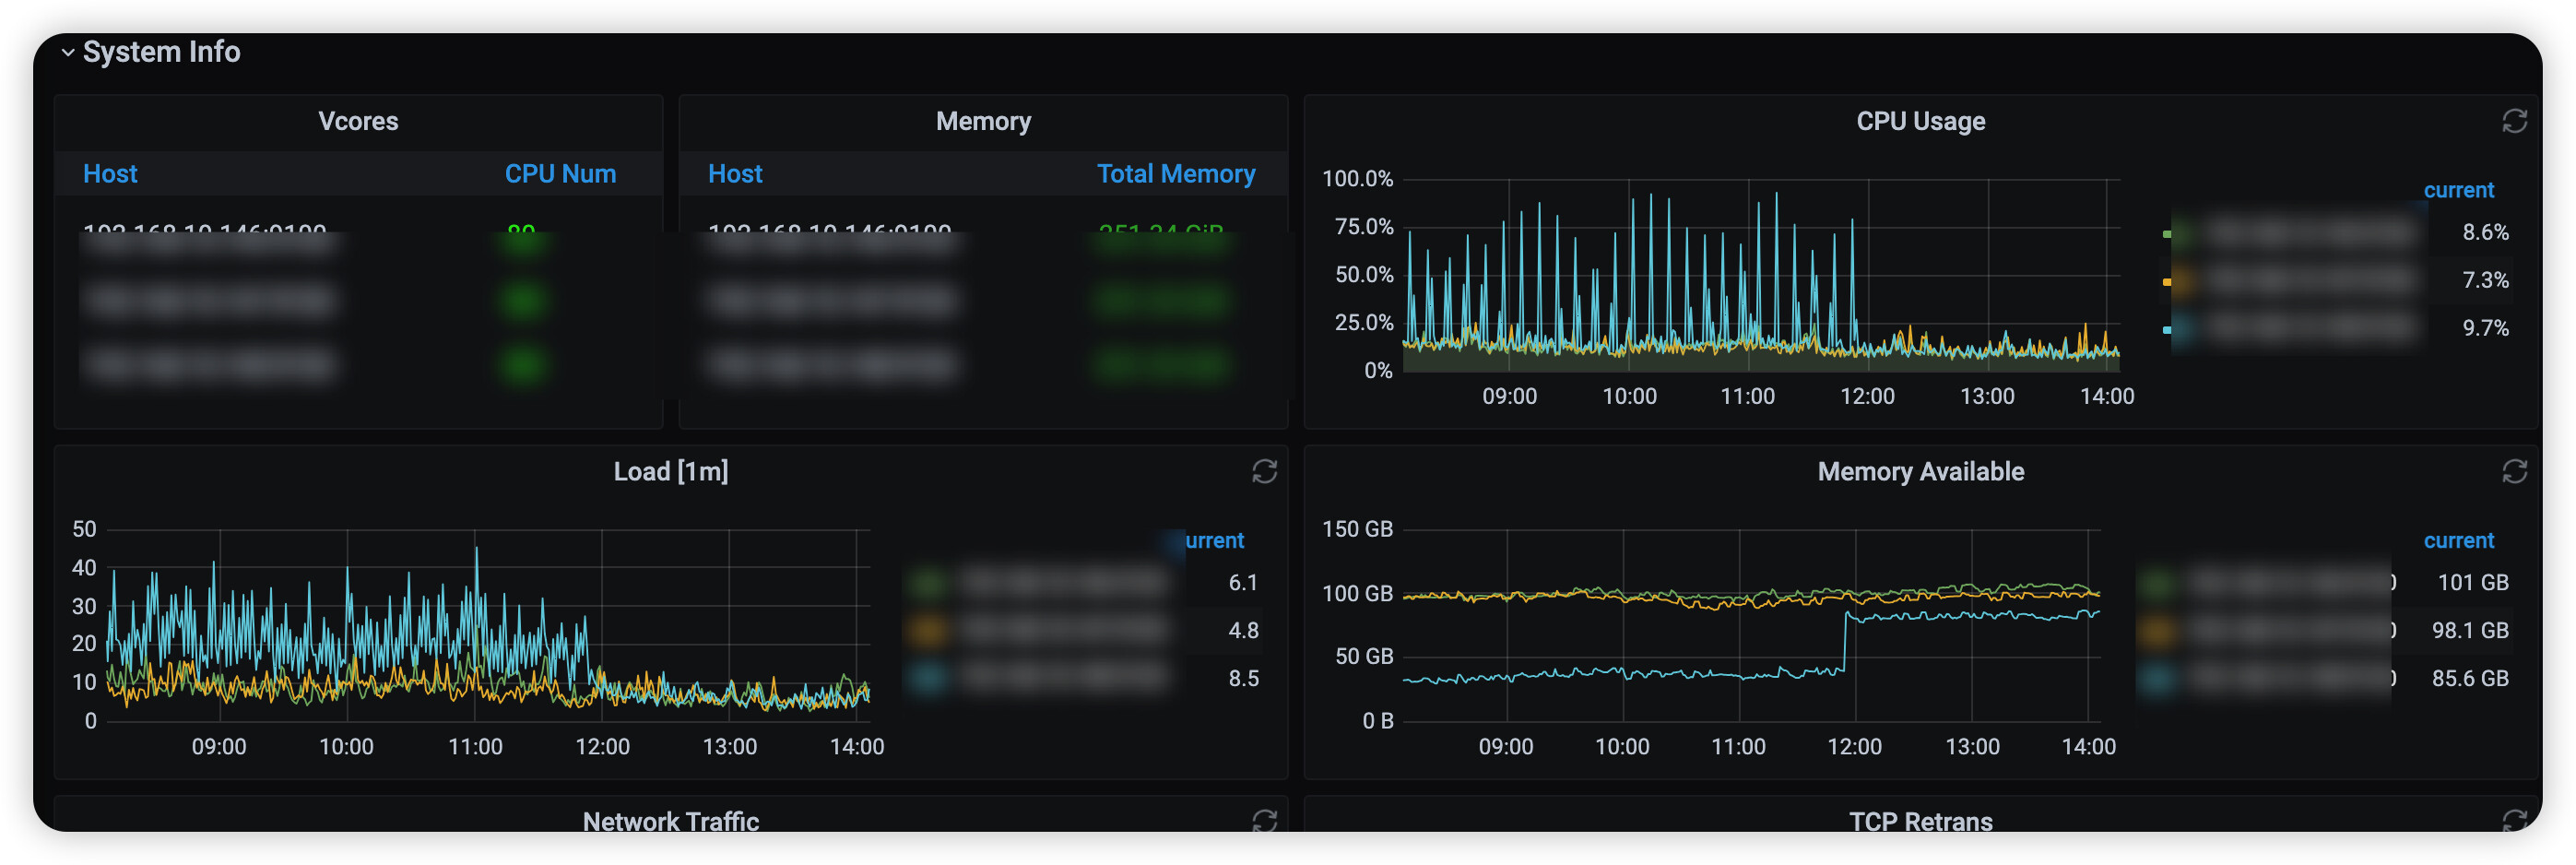
Task: Collapse the System Info row chevron
Action: point(68,52)
